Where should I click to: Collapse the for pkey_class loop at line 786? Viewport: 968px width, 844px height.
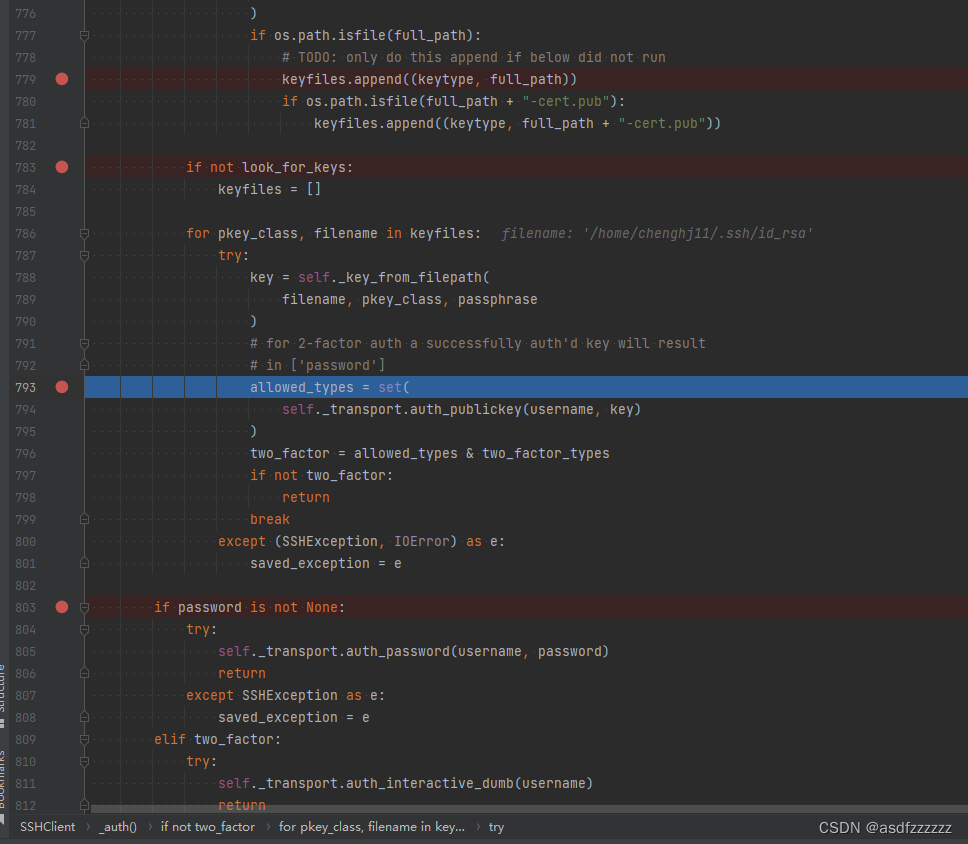(x=84, y=233)
